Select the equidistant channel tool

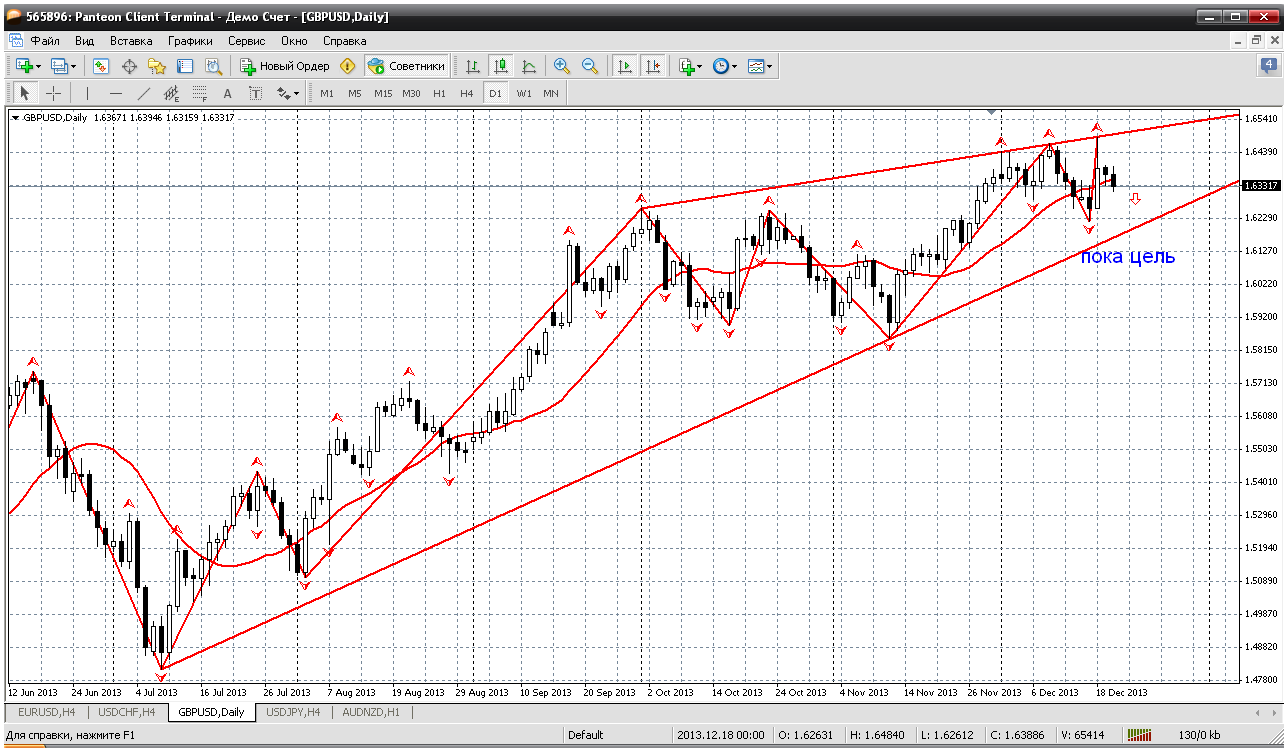tap(171, 93)
